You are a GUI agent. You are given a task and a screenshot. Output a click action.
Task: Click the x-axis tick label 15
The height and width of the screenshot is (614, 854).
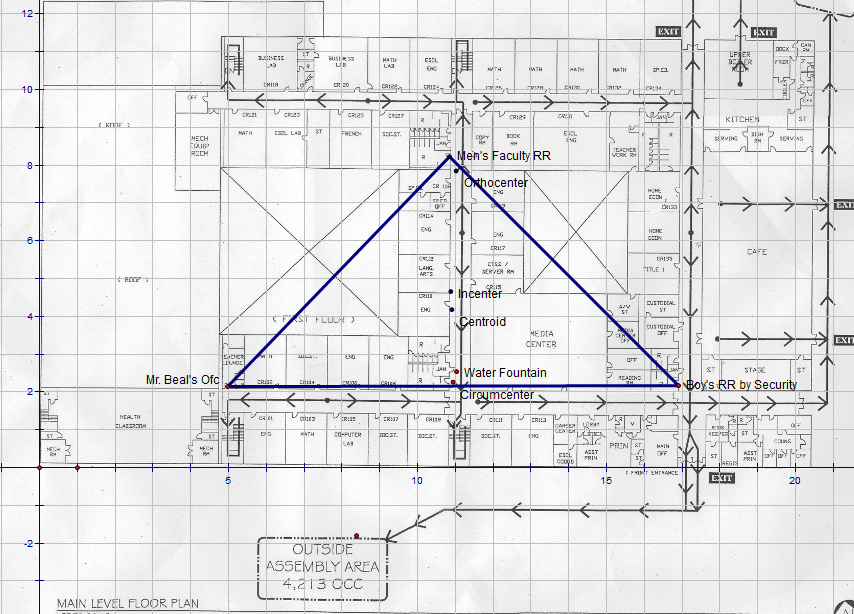tap(606, 481)
